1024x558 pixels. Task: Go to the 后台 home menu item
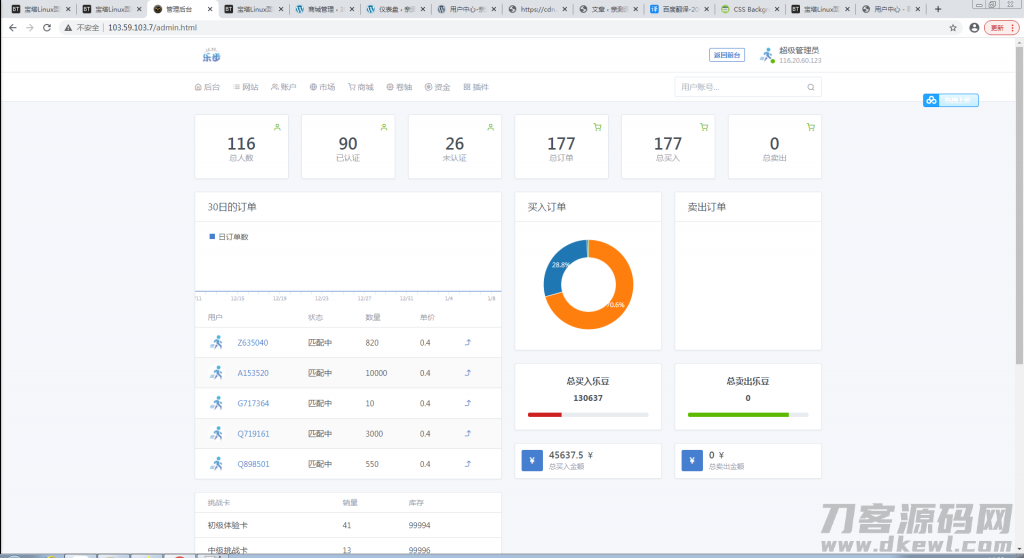[208, 87]
